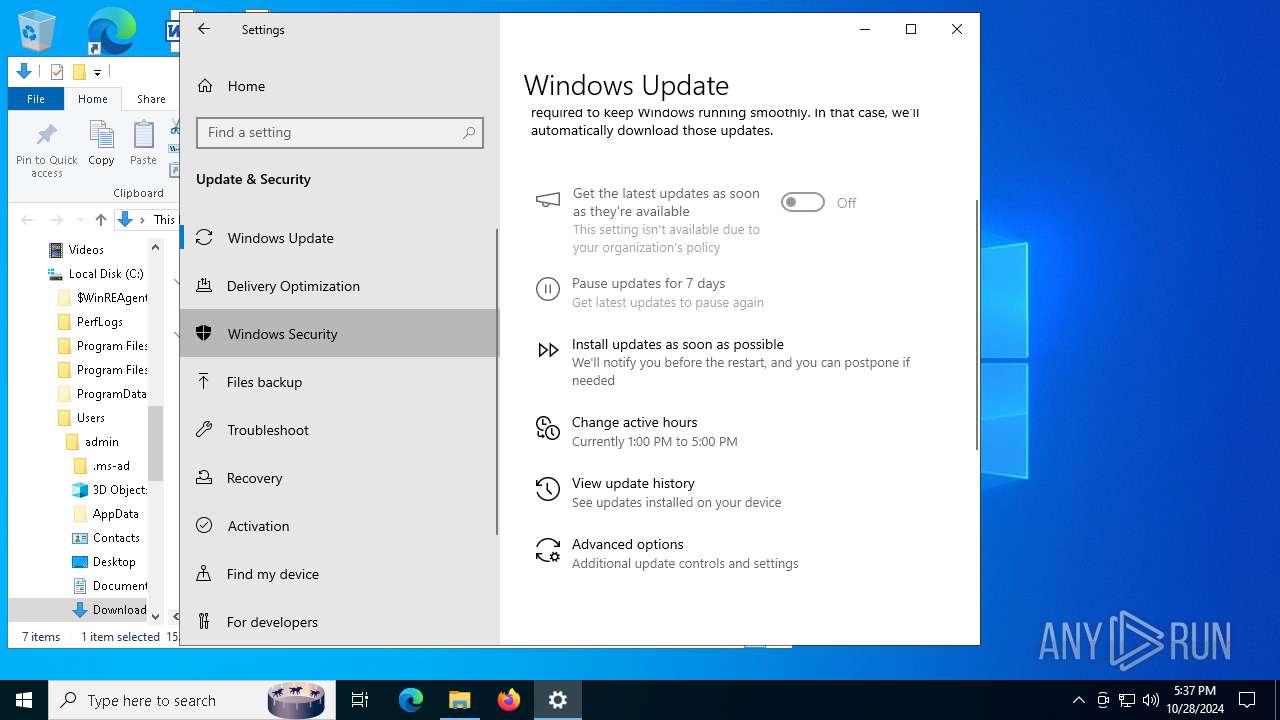Click the Explorer navigation Back arrow

point(28,220)
